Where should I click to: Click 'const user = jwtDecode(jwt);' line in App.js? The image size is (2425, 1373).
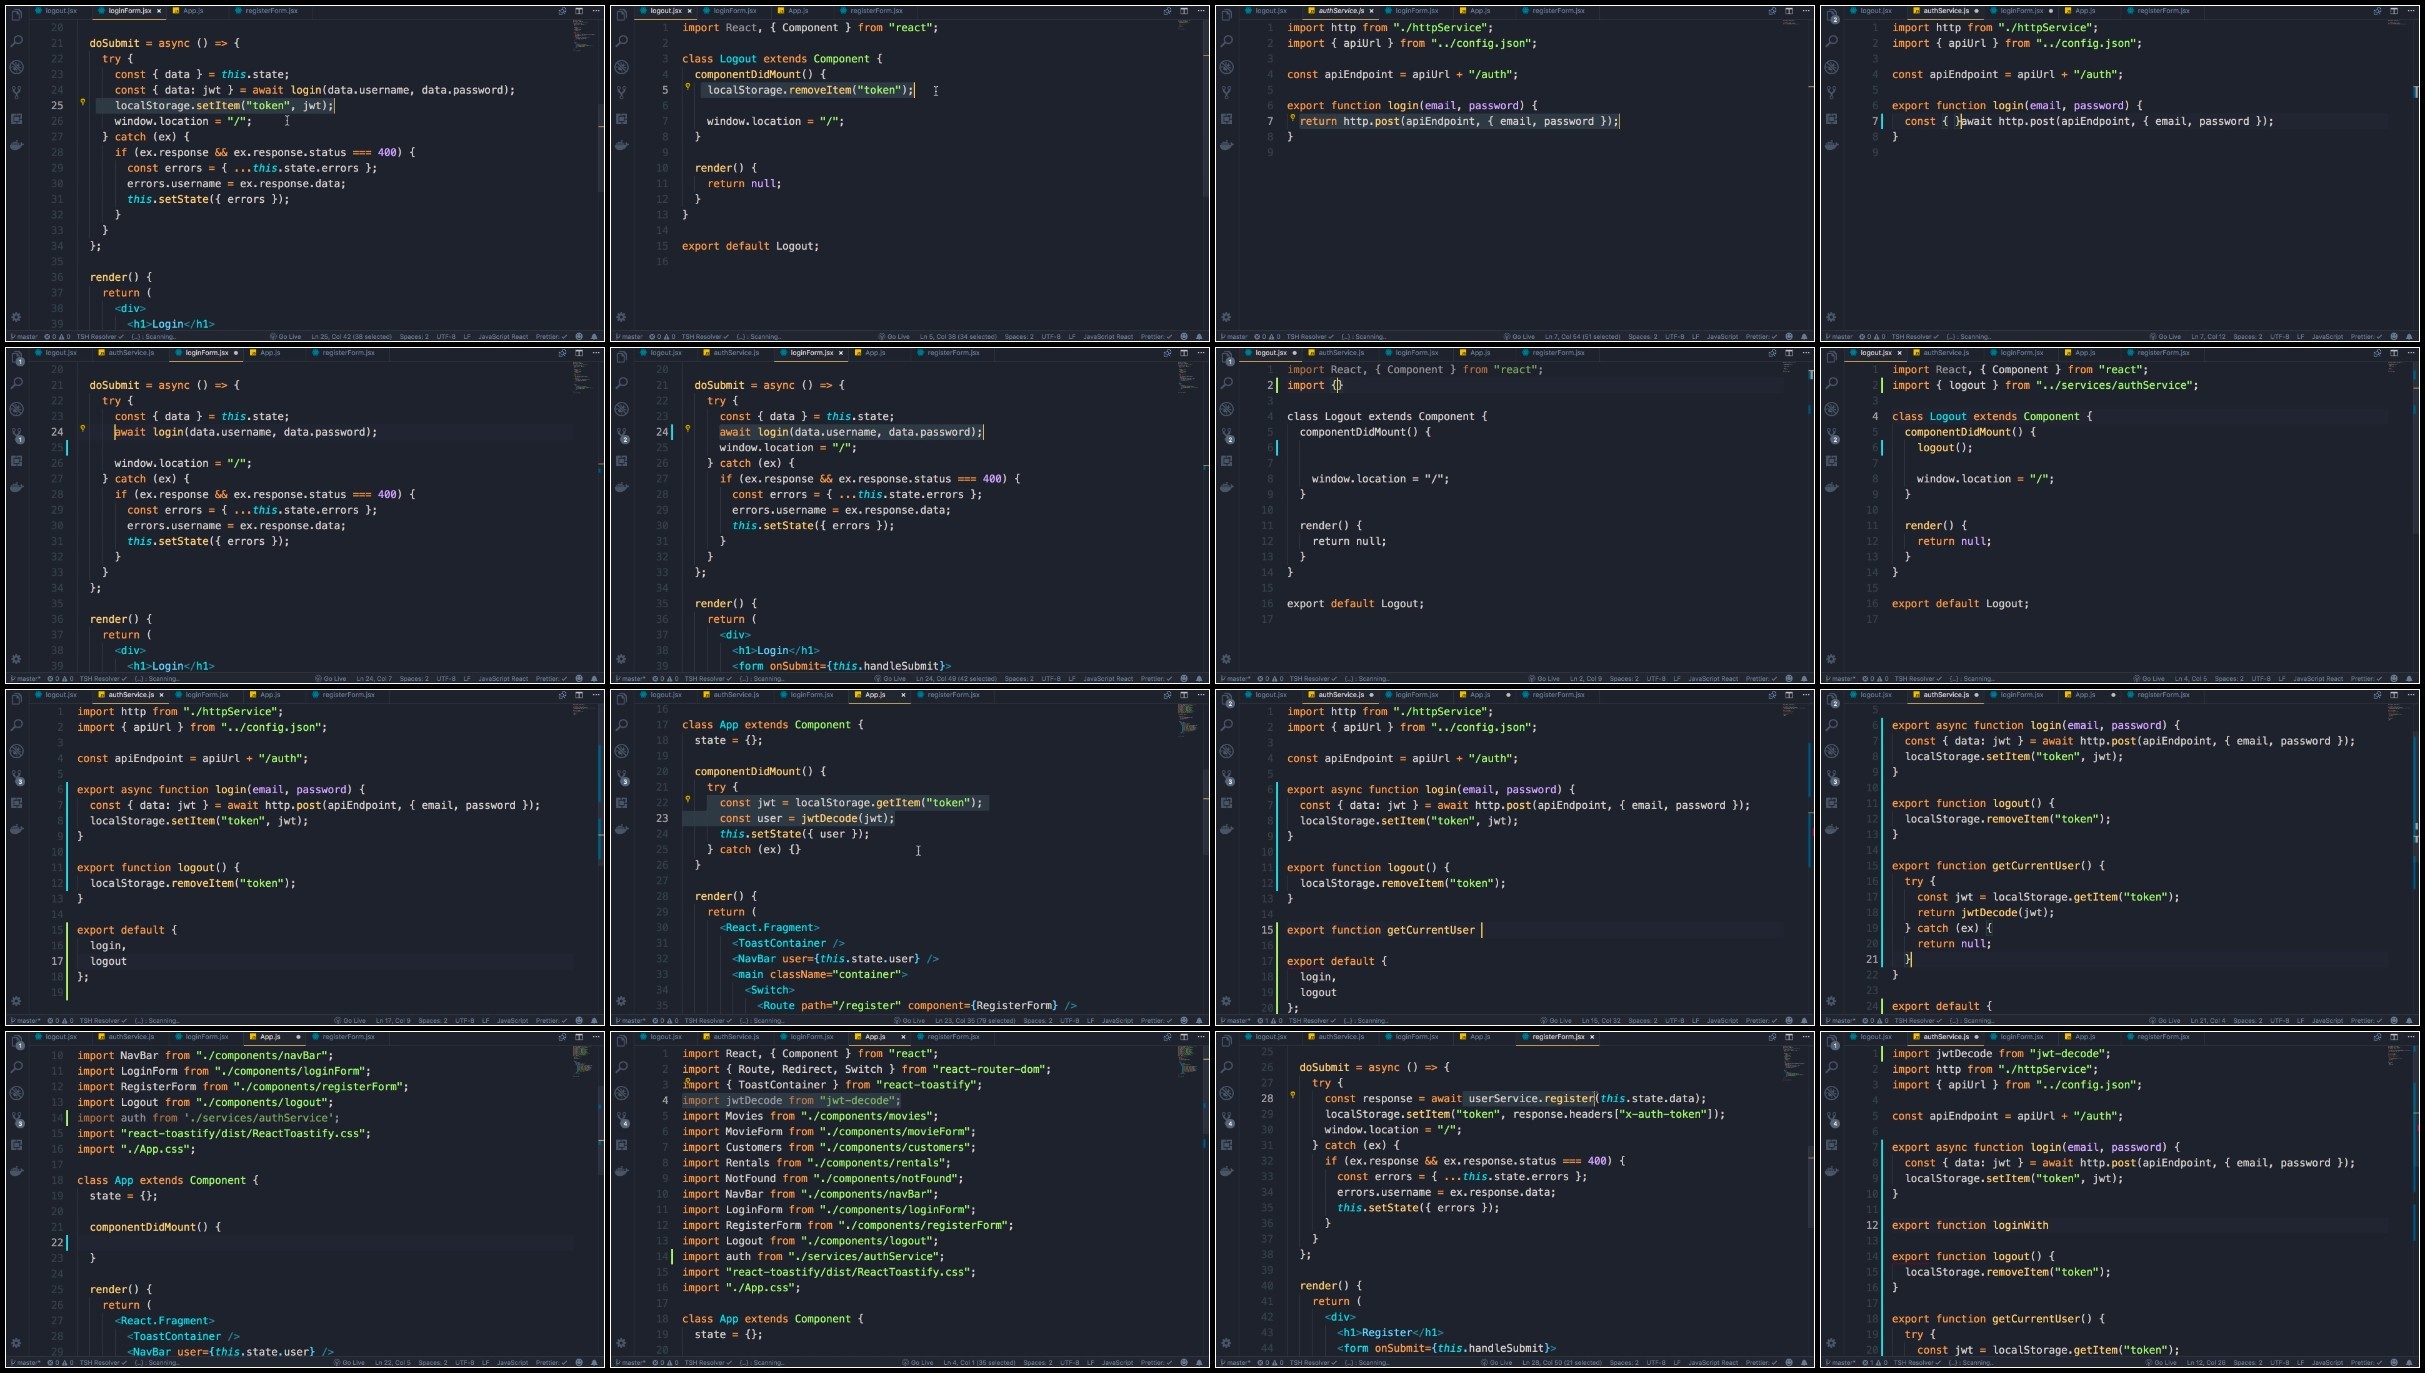click(x=807, y=818)
